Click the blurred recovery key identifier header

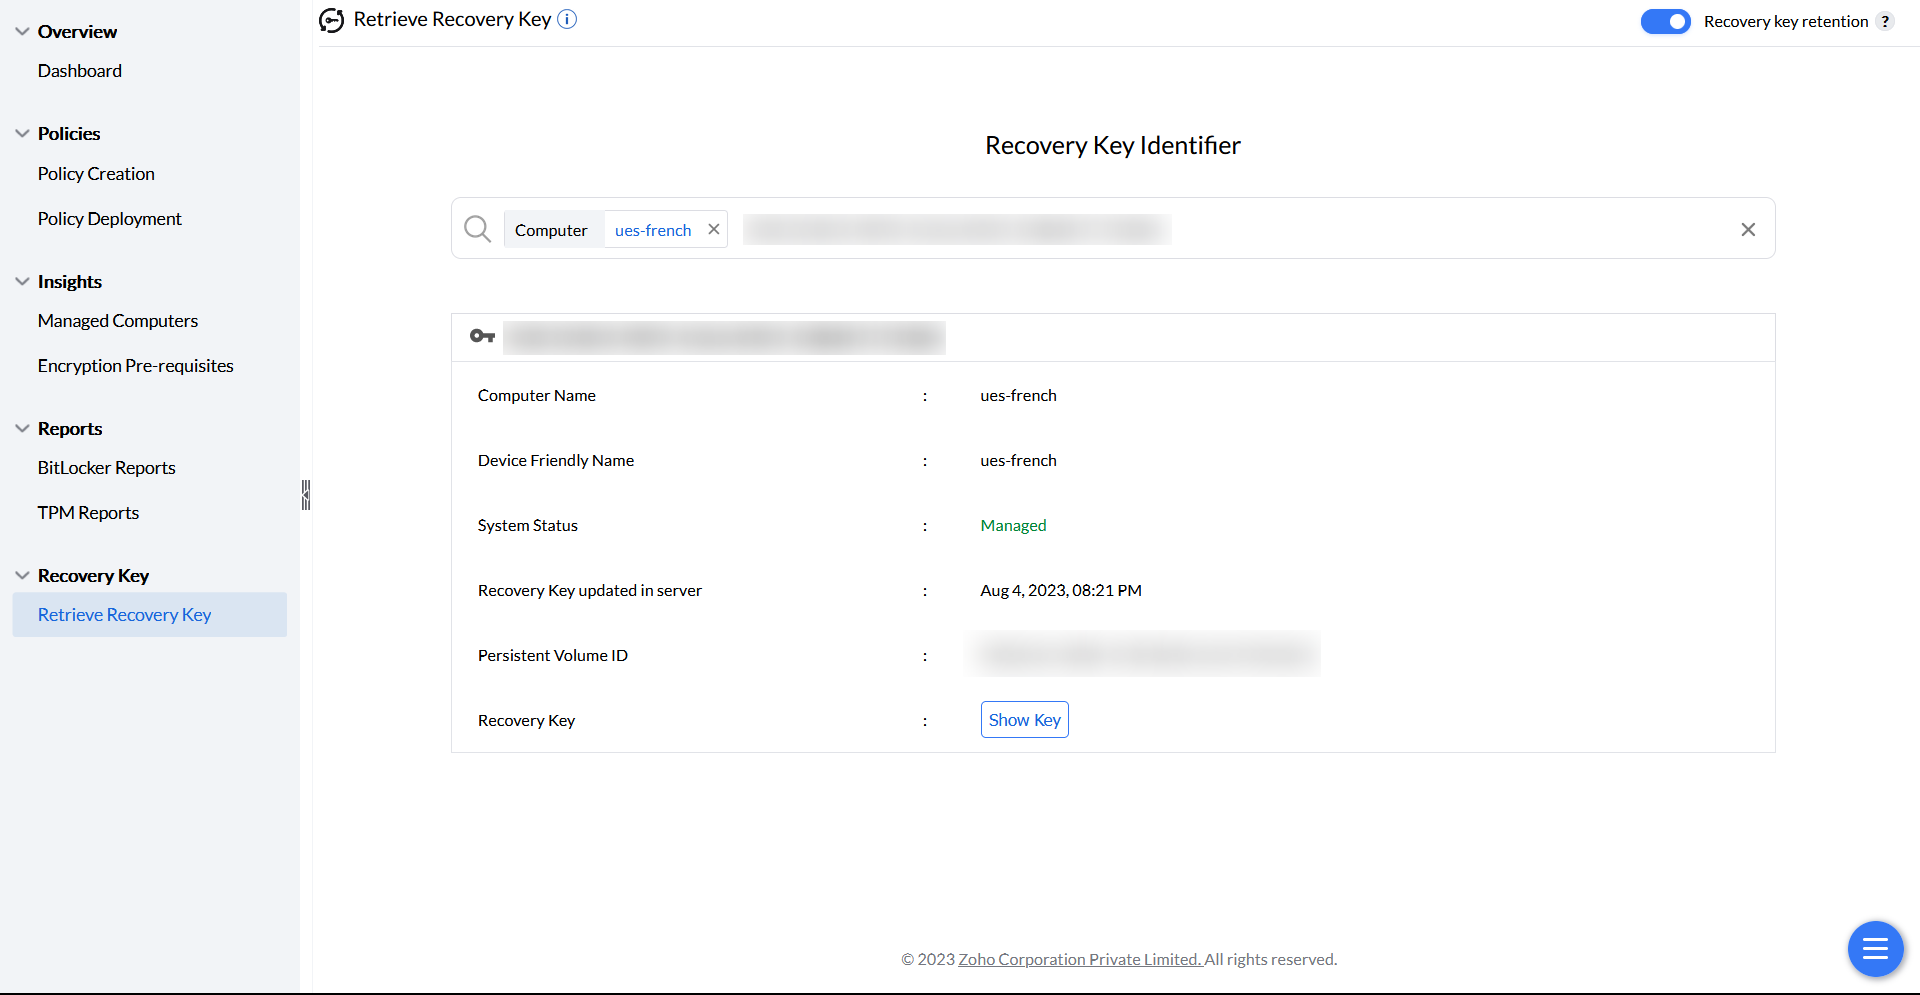[x=724, y=337]
